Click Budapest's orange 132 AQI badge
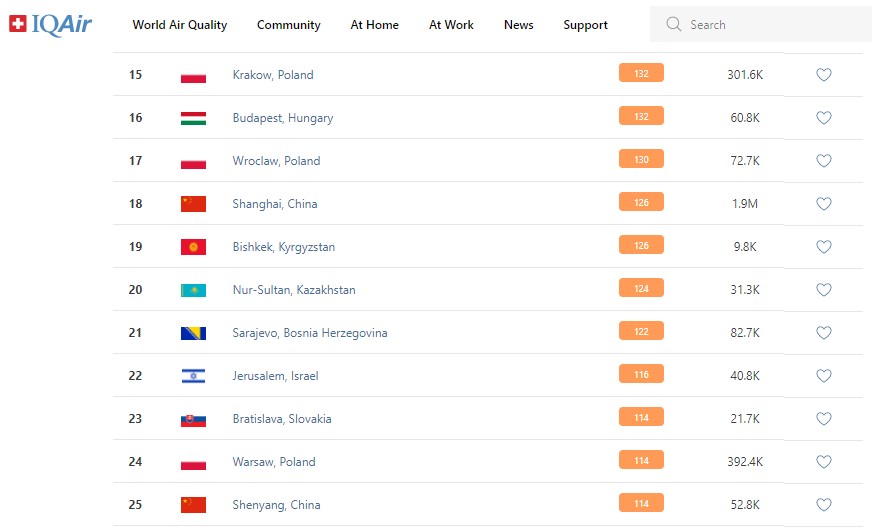This screenshot has height=528, width=872. [641, 117]
